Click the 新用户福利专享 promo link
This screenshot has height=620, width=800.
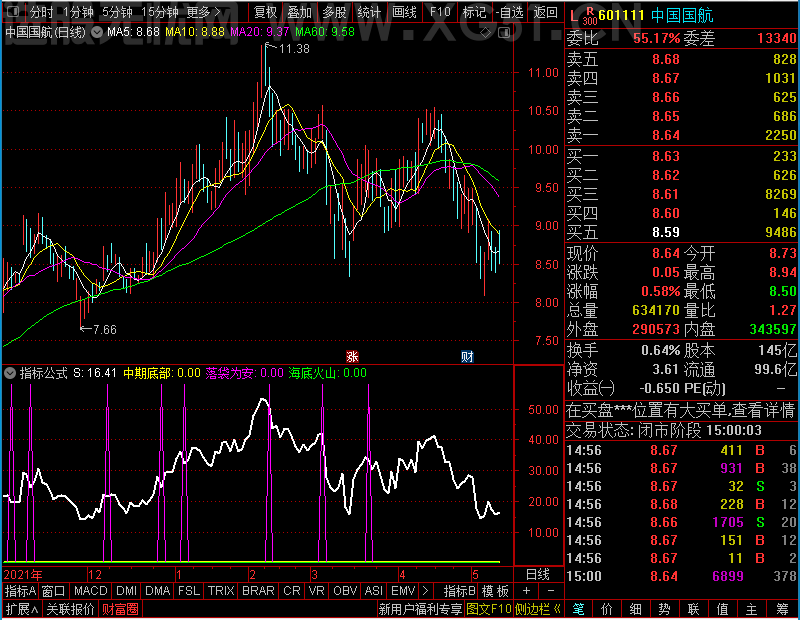(420, 609)
